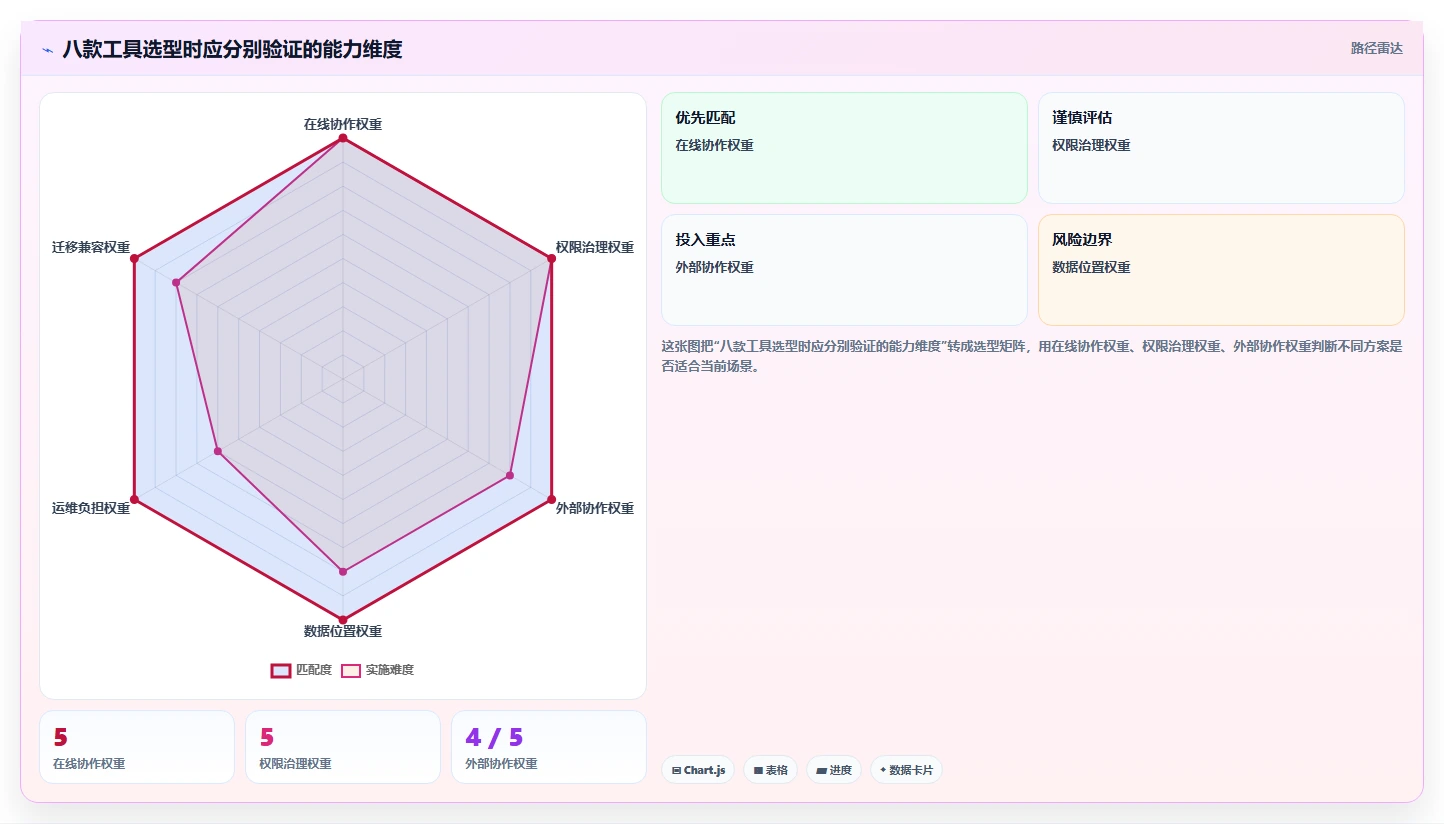Open the 风险边界 card
1444x824 pixels.
click(x=1221, y=270)
